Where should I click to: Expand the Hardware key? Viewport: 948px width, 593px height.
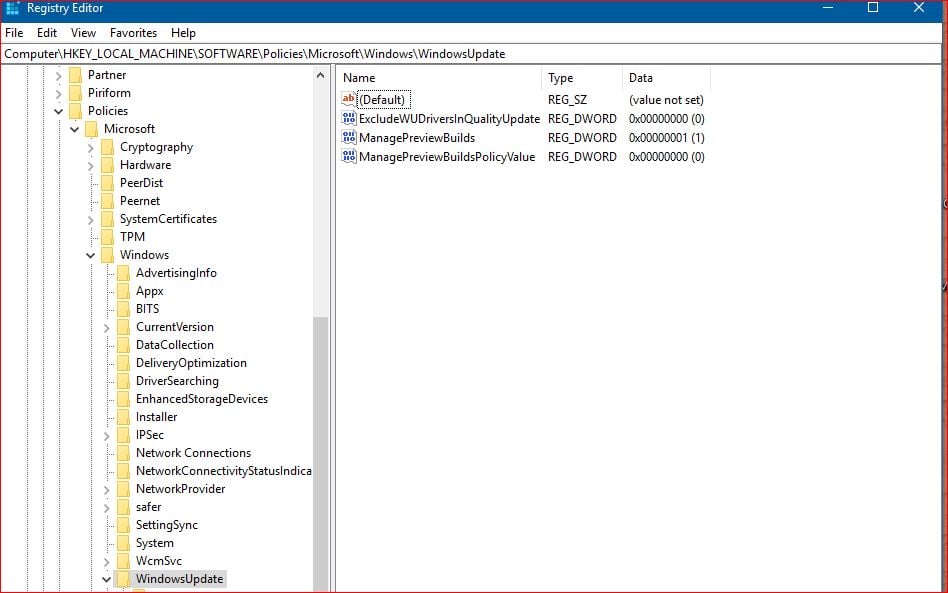[91, 166]
